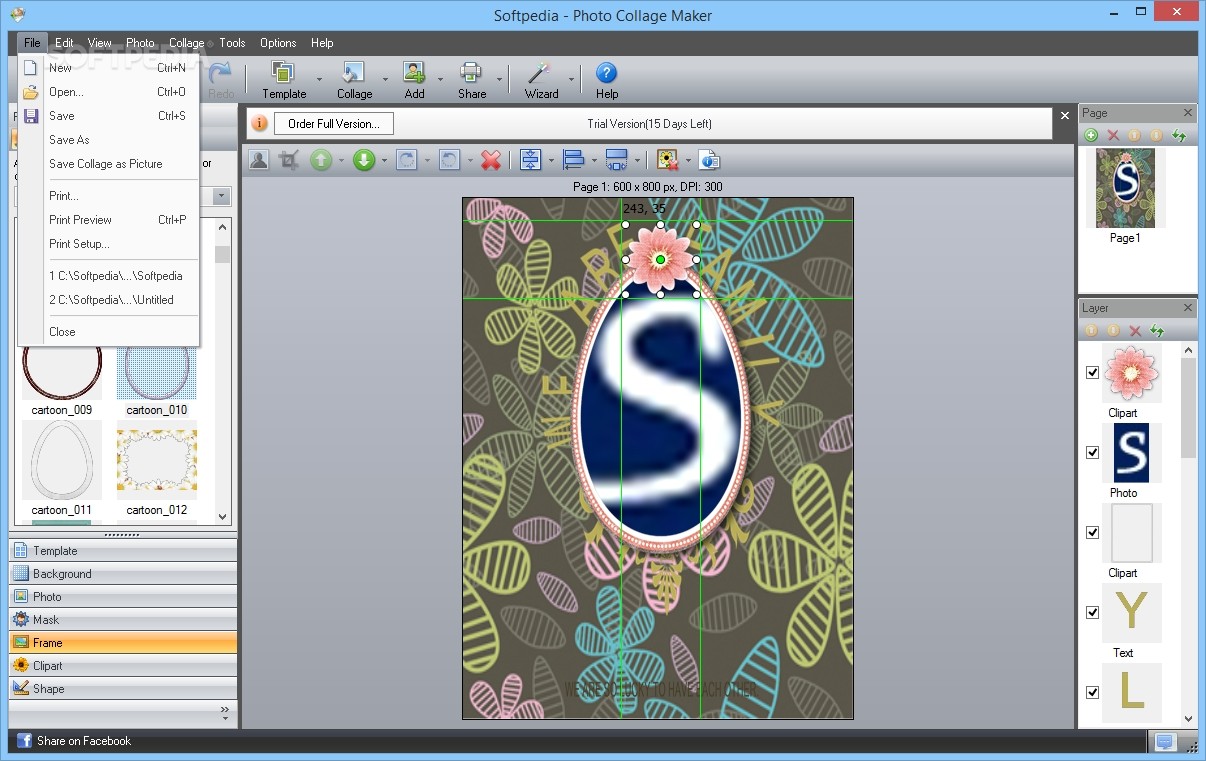
Task: Open the Edit menu
Action: (64, 43)
